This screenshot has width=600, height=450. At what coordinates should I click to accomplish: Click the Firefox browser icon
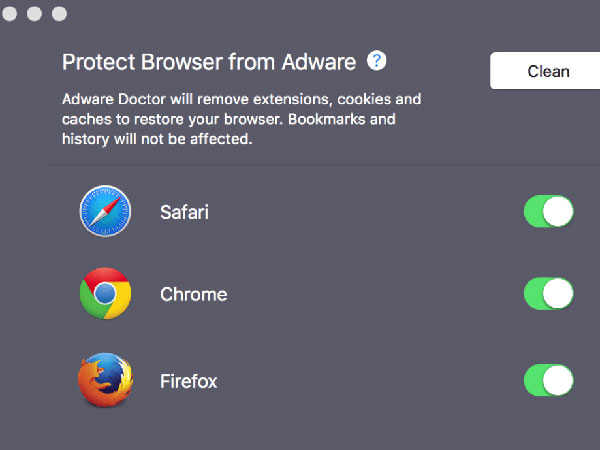point(105,380)
